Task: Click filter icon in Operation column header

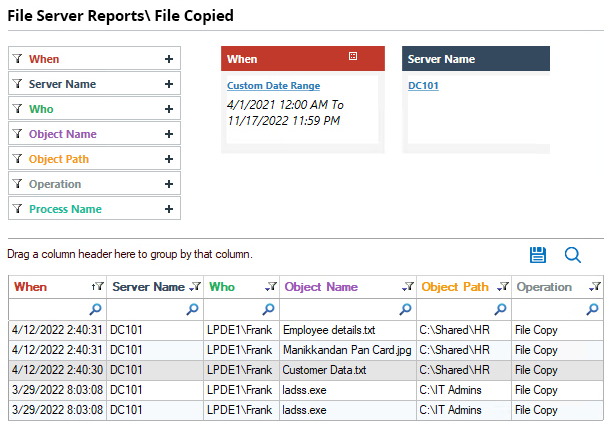Action: point(595,287)
